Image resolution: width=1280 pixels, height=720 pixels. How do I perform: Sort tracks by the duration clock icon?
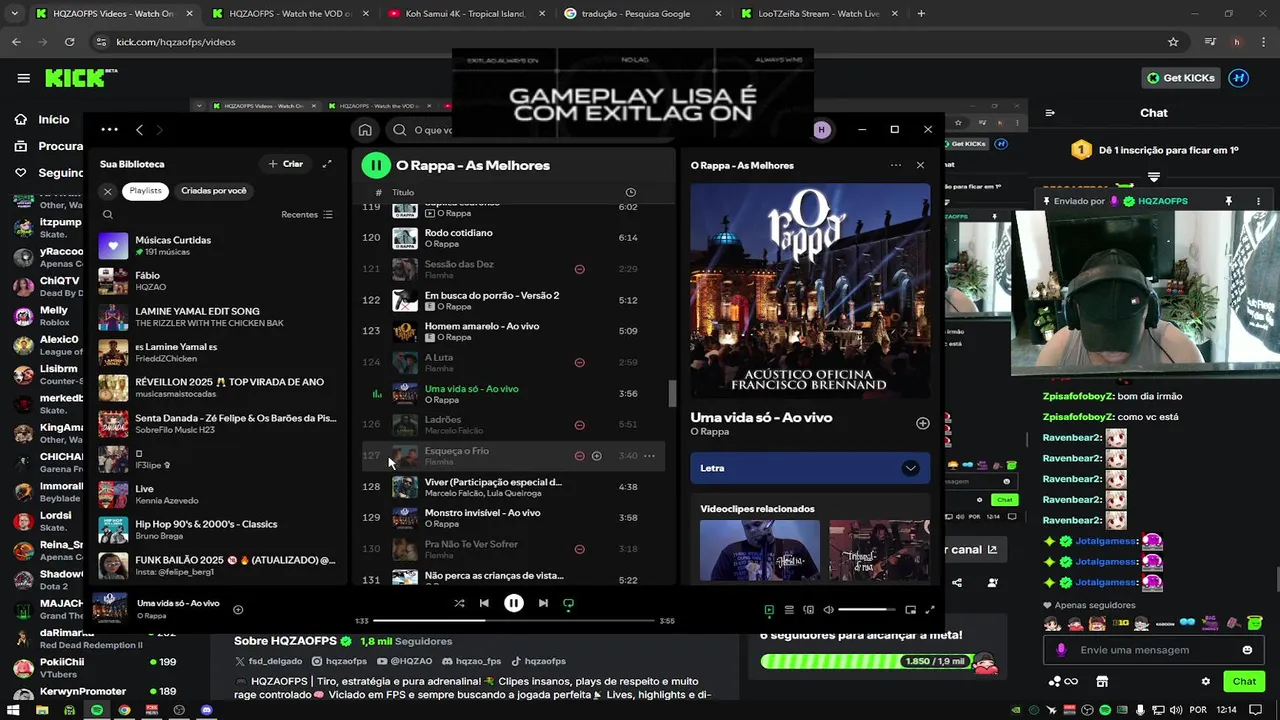pyautogui.click(x=630, y=192)
